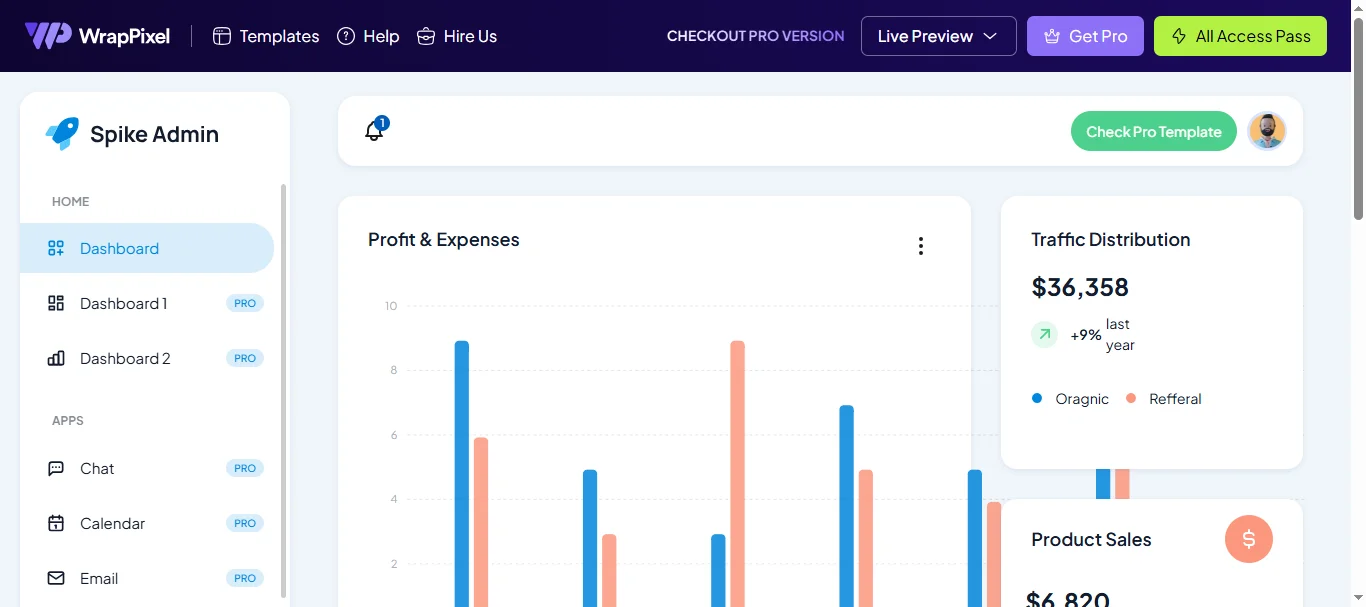The image size is (1366, 607).
Task: Click the Get Pro button
Action: click(x=1085, y=36)
